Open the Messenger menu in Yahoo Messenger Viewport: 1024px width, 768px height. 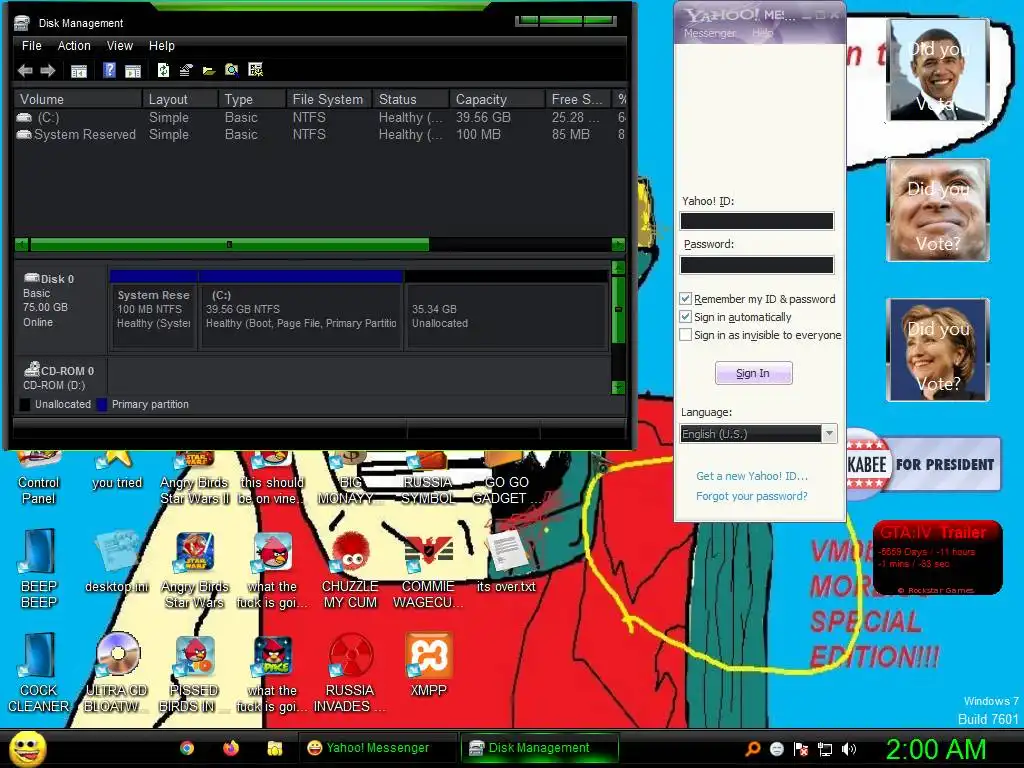[710, 33]
